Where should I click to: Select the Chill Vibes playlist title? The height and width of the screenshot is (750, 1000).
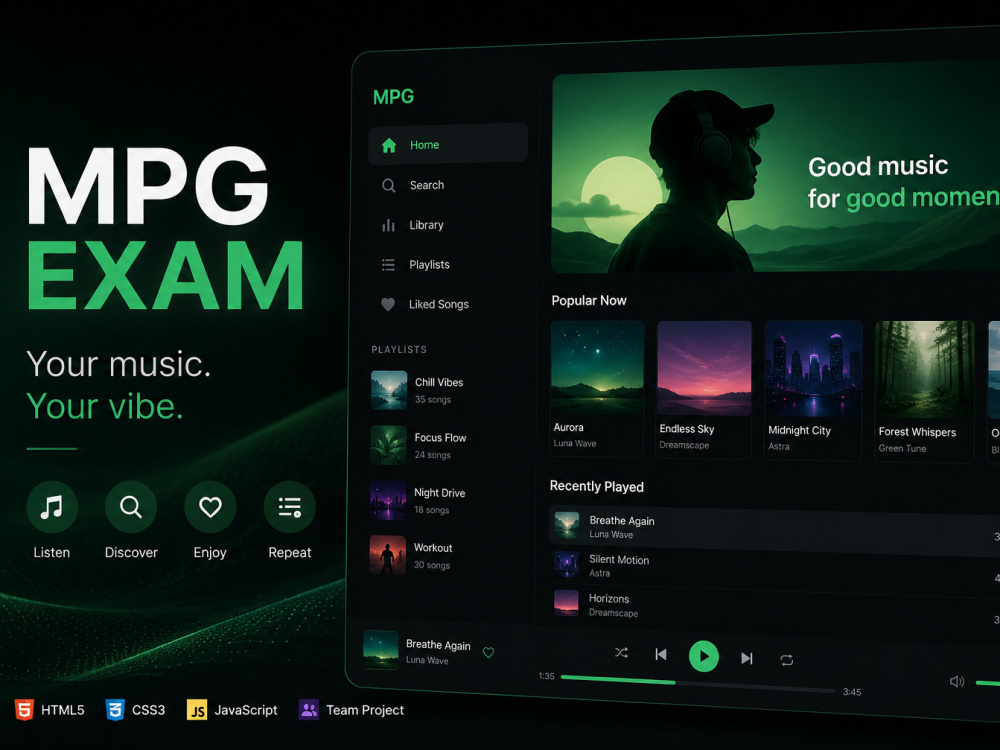click(x=439, y=382)
